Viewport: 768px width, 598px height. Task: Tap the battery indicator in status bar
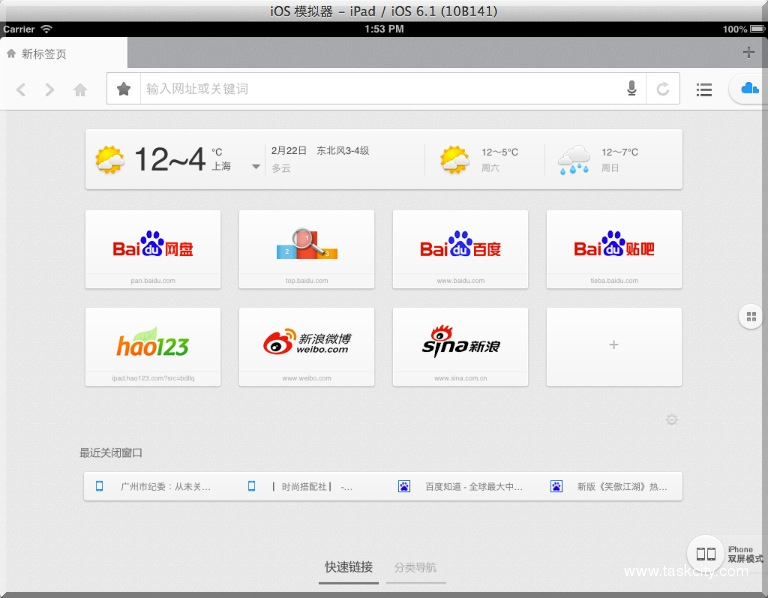(756, 29)
